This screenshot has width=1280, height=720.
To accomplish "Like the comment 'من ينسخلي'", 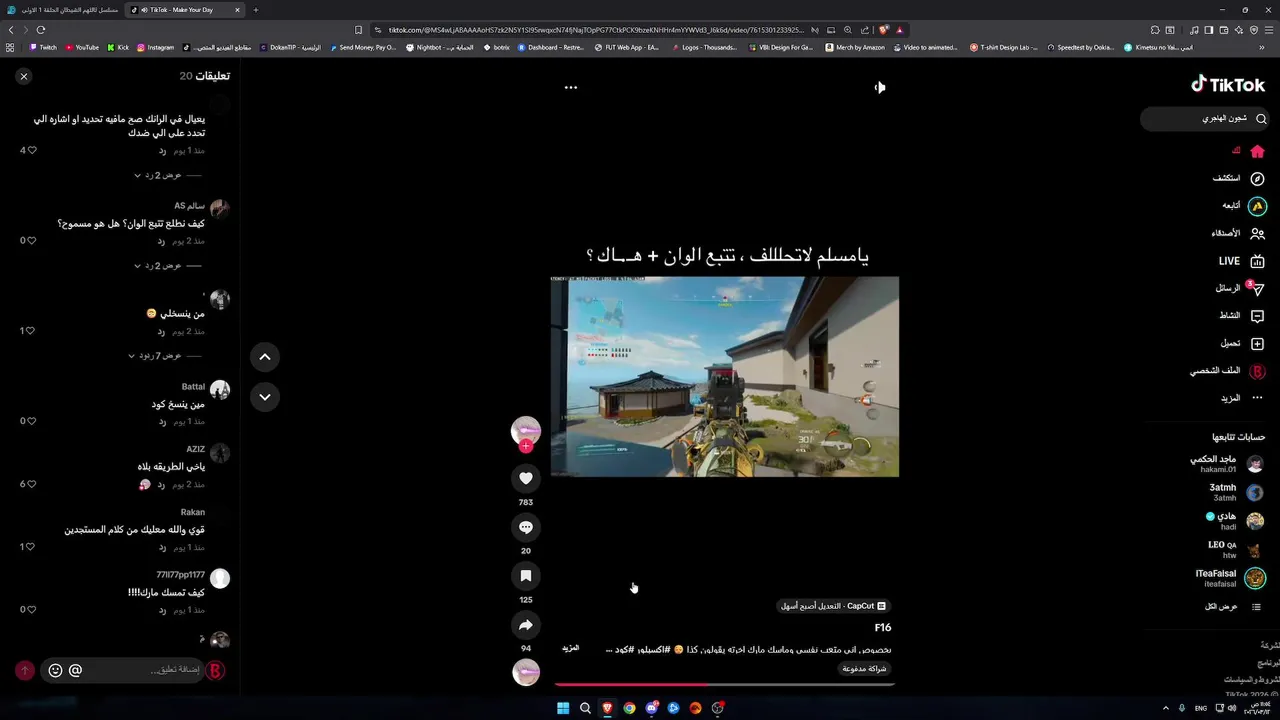I will point(31,331).
